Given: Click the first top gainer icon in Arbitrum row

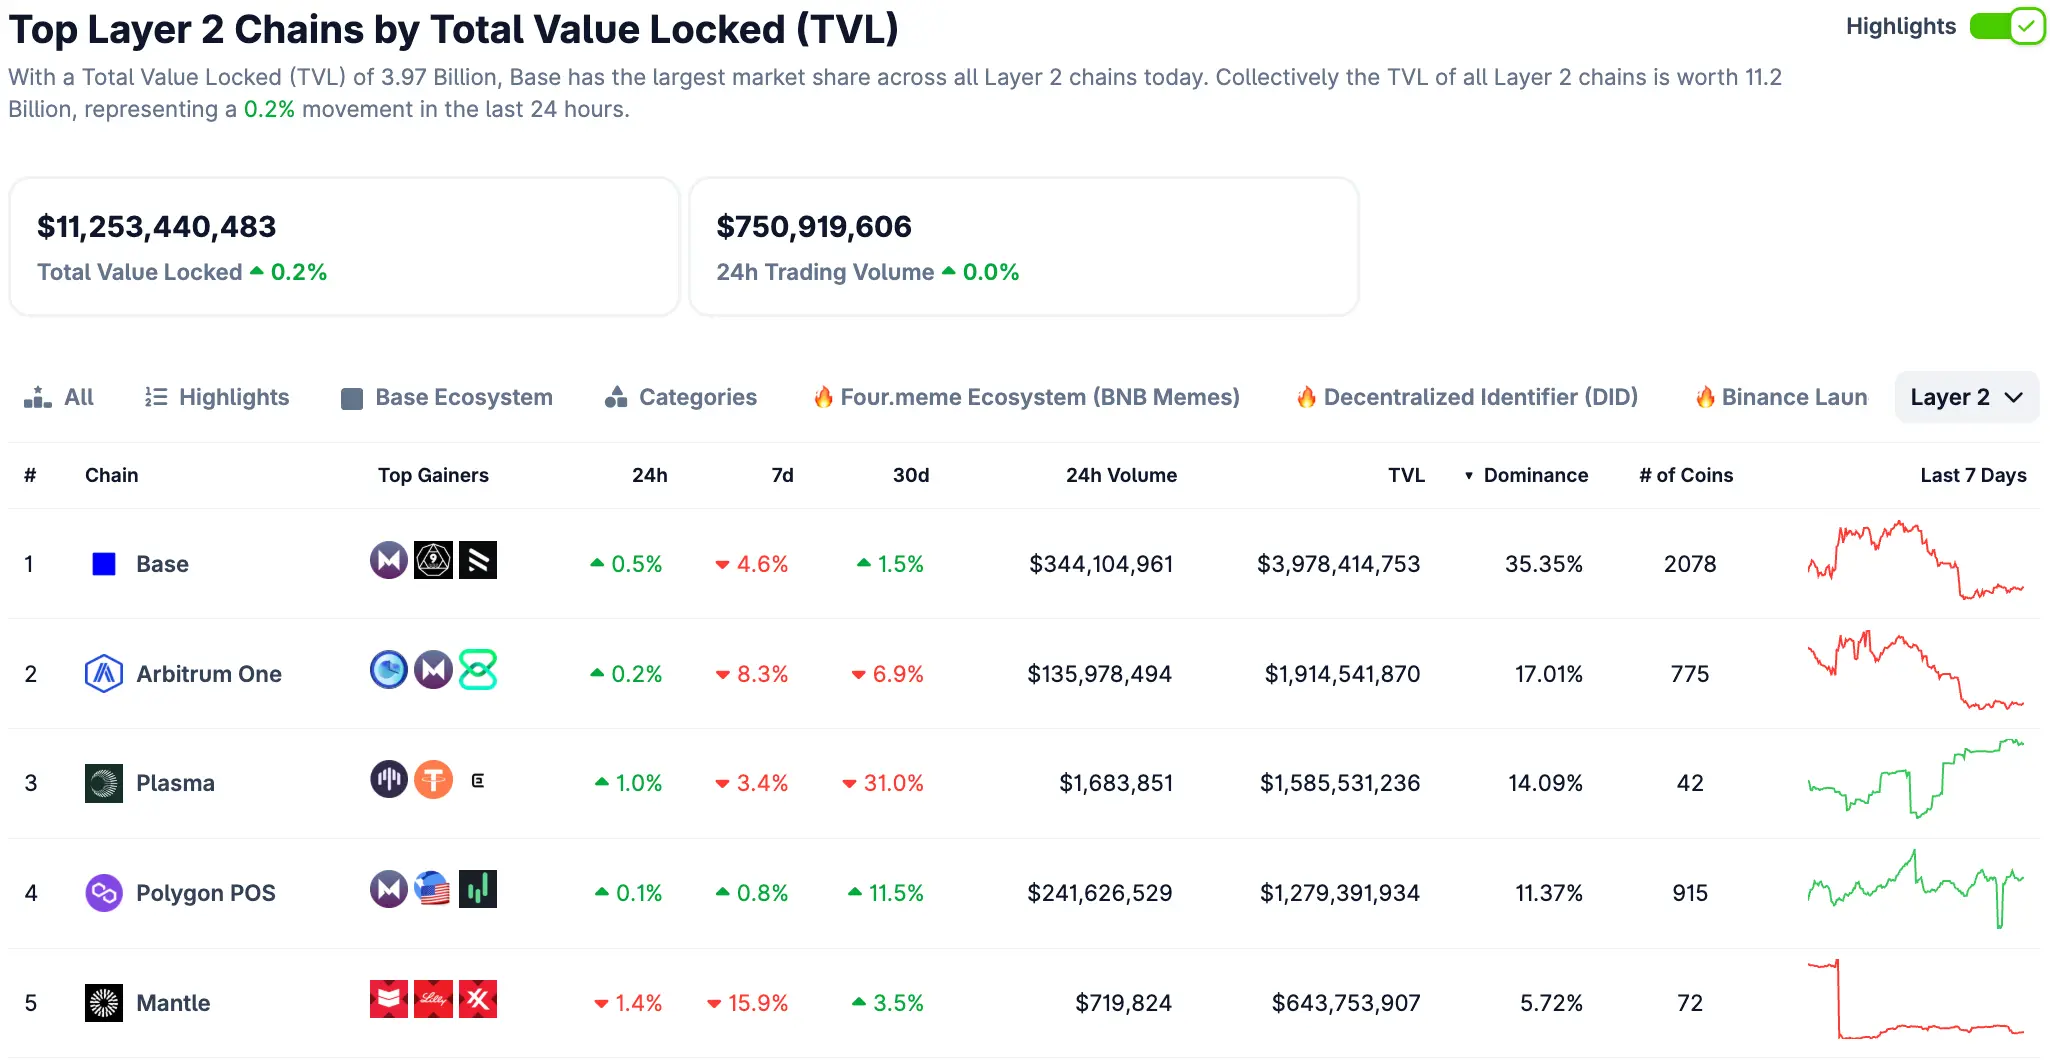Looking at the screenshot, I should (389, 670).
